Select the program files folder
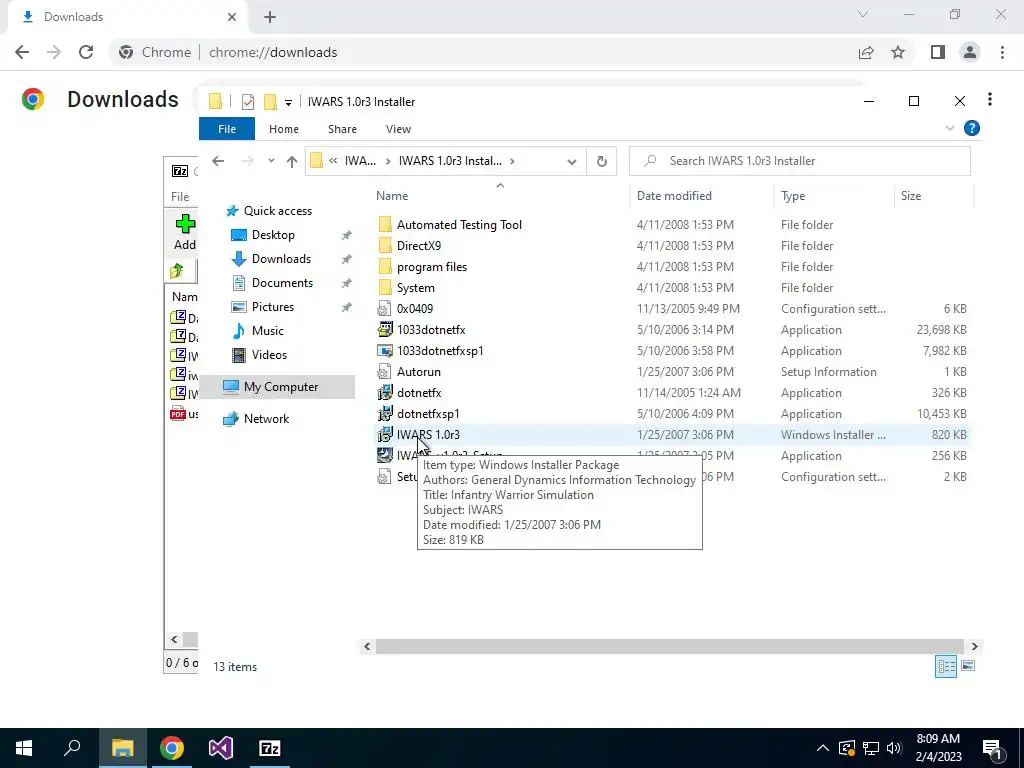 [x=432, y=266]
